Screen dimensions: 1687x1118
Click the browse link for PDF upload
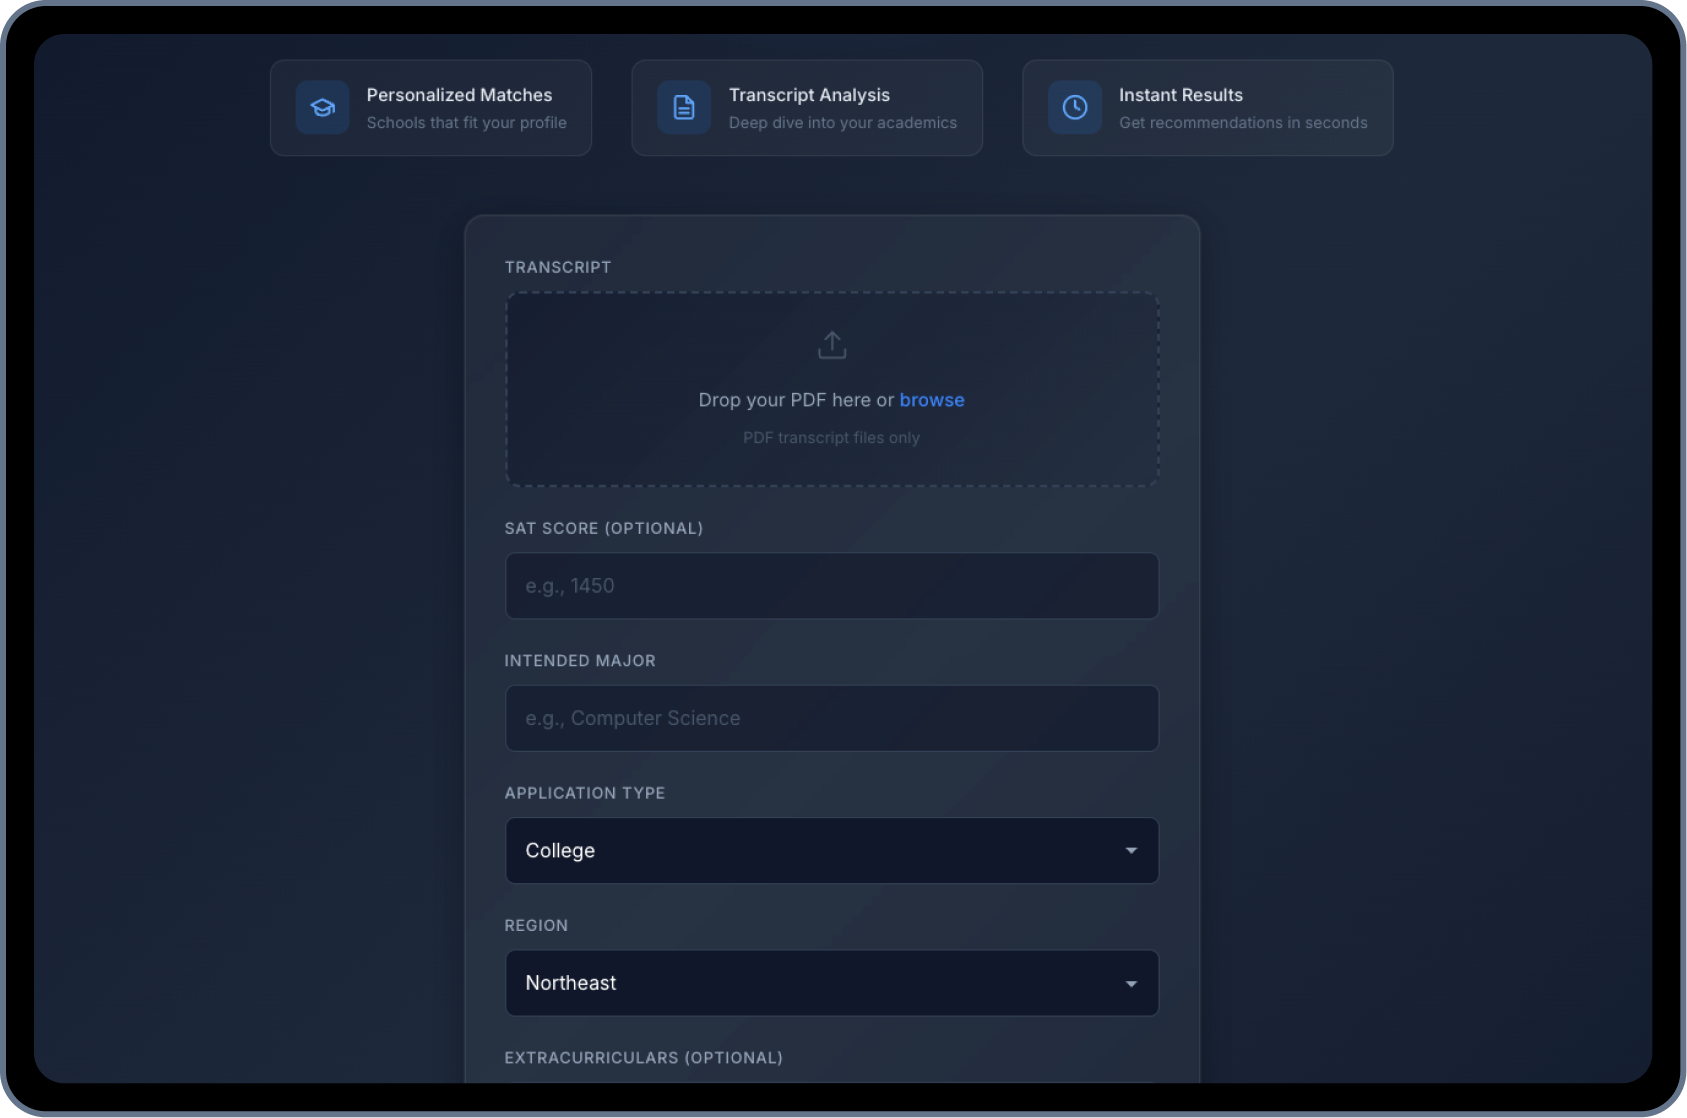click(931, 400)
